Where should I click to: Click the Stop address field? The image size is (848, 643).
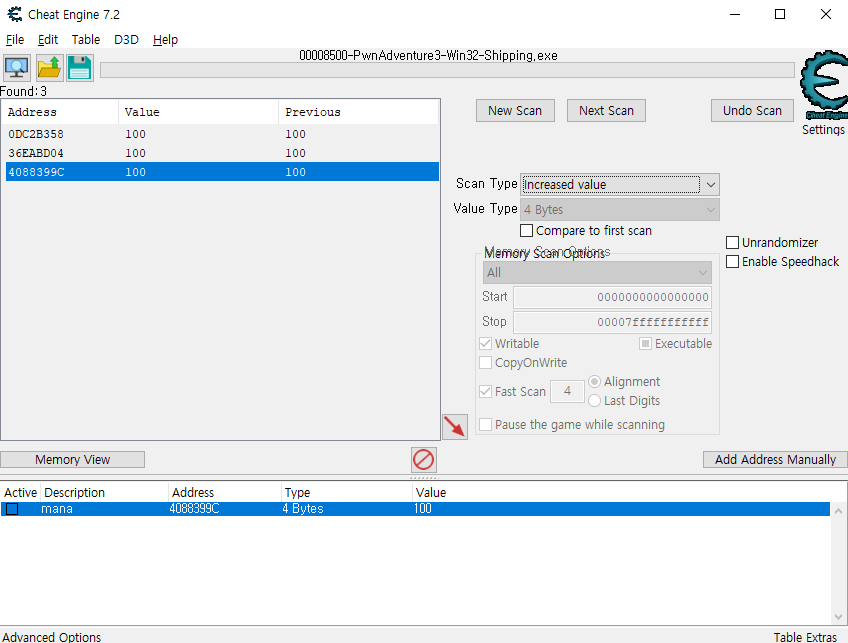pyautogui.click(x=612, y=322)
